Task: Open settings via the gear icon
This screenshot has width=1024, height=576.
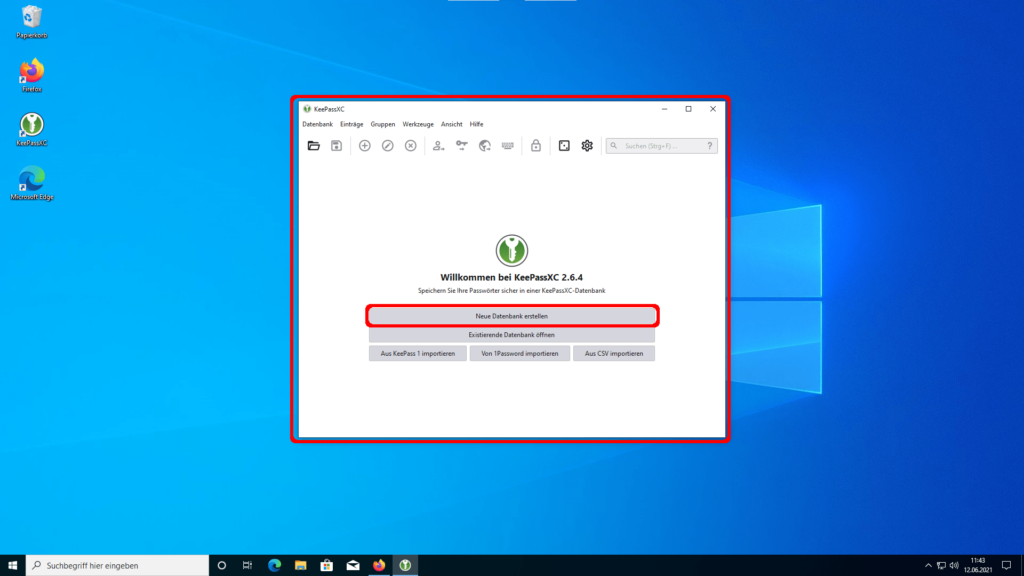Action: [587, 146]
